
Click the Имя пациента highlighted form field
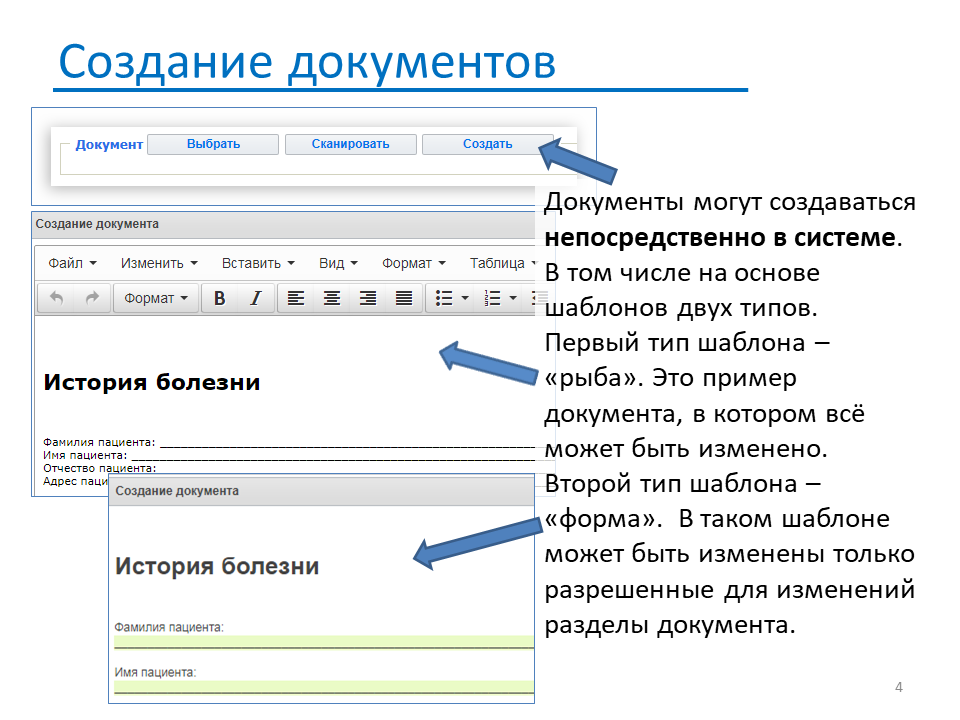coord(324,687)
